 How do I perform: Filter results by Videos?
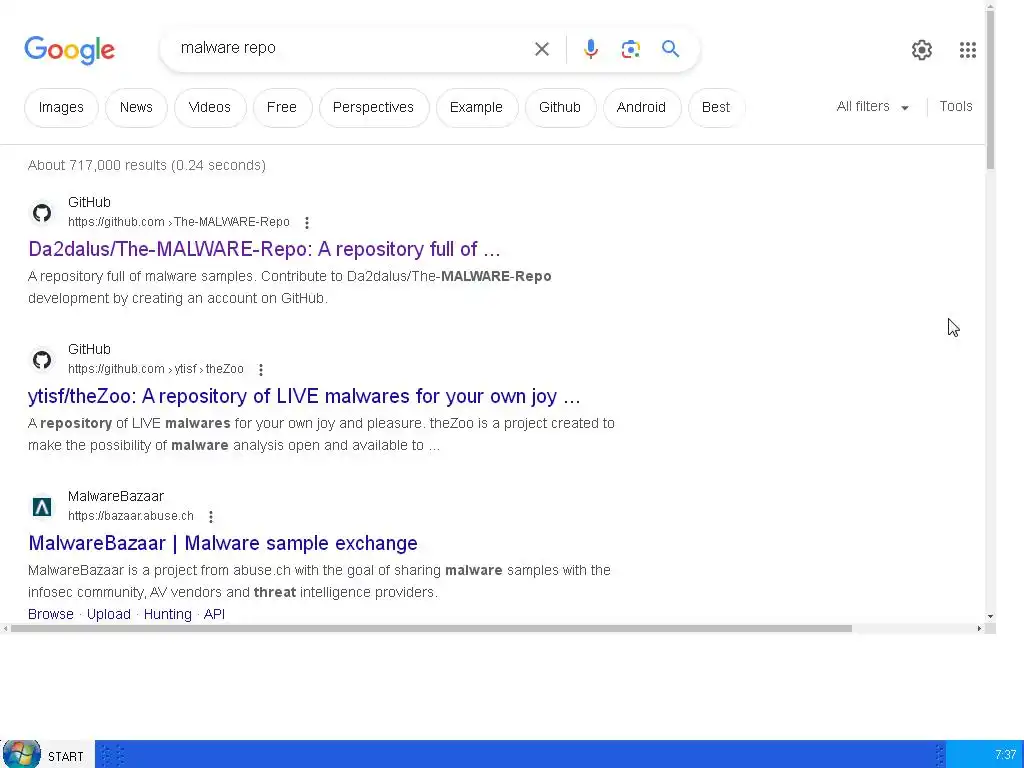(210, 107)
